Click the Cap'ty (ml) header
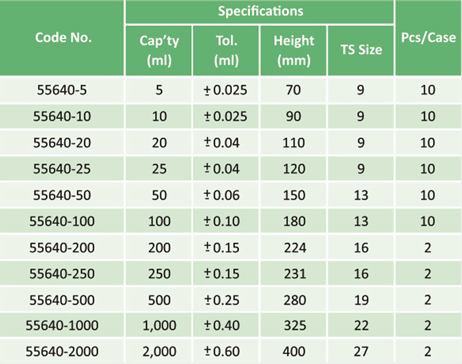 coord(159,51)
